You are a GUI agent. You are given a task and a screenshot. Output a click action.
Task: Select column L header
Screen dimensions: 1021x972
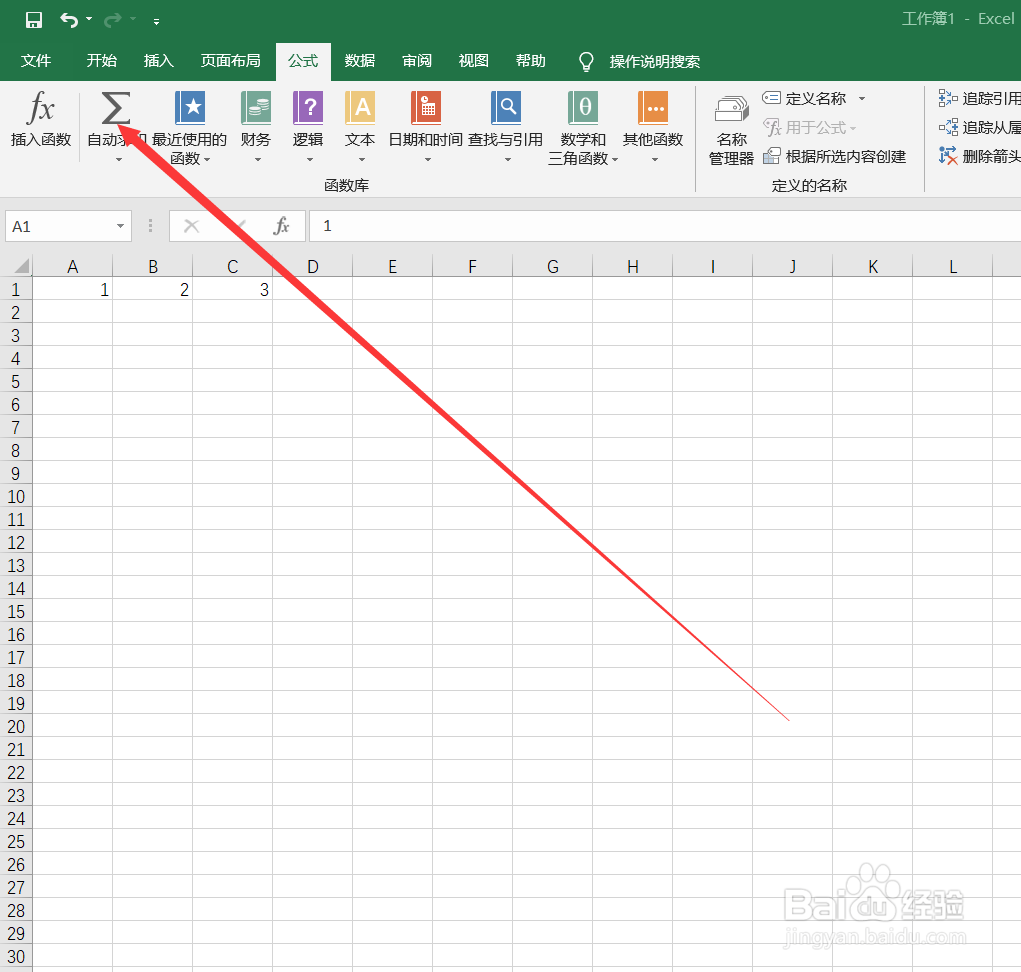pyautogui.click(x=953, y=266)
